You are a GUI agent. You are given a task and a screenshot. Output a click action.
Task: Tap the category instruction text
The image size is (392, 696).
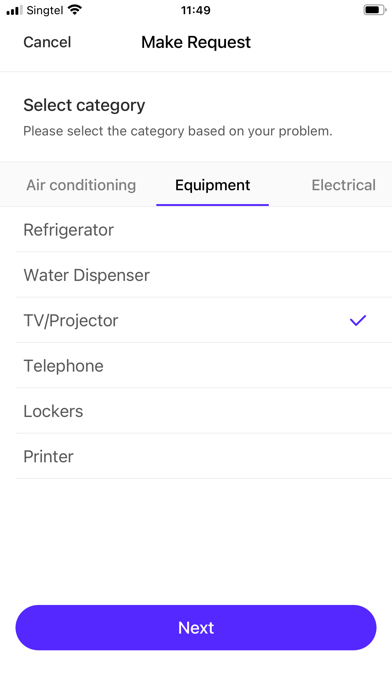[x=178, y=131]
